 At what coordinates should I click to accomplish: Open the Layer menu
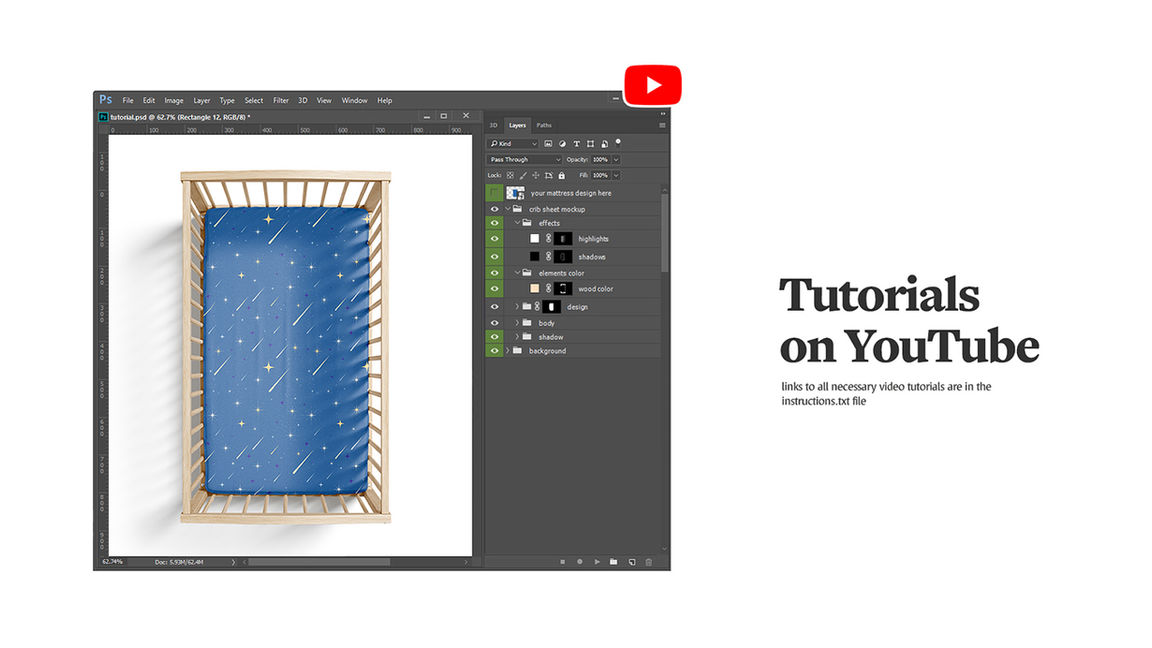202,101
